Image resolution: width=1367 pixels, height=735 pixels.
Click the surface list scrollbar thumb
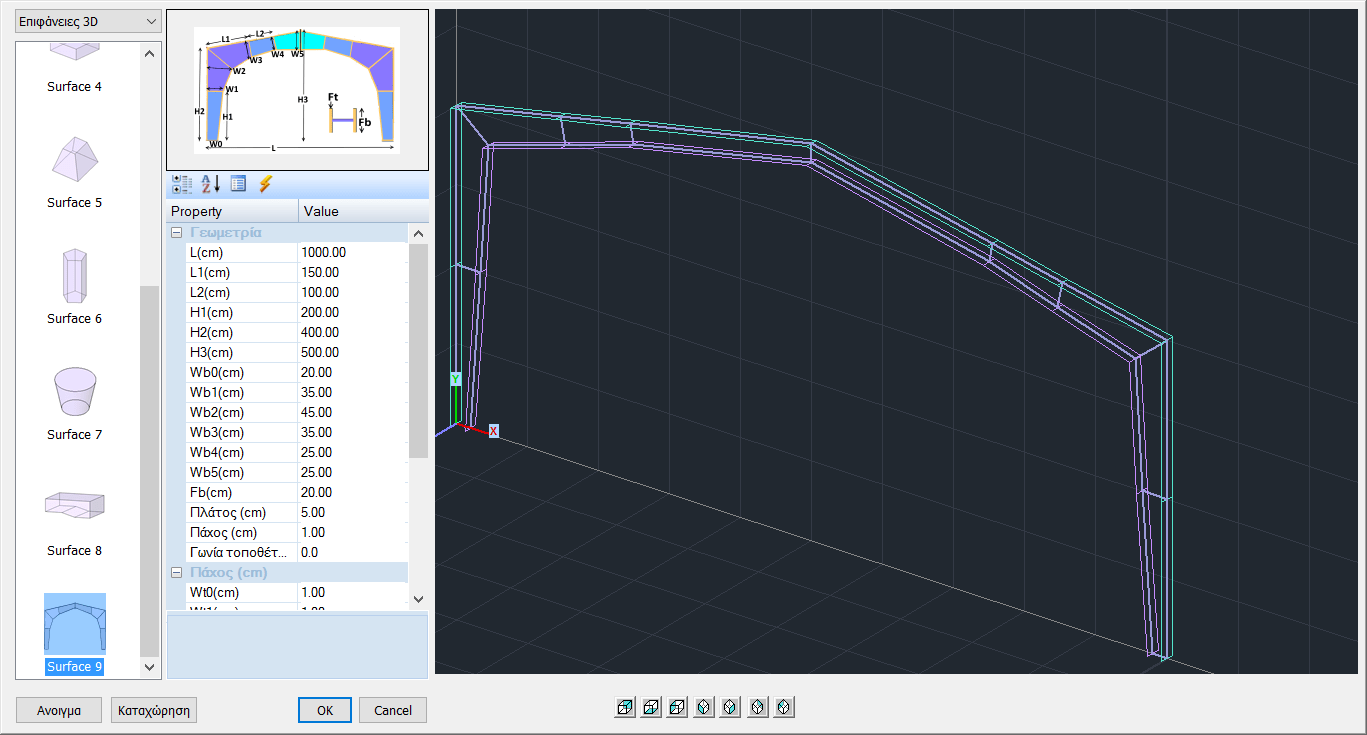coord(150,470)
